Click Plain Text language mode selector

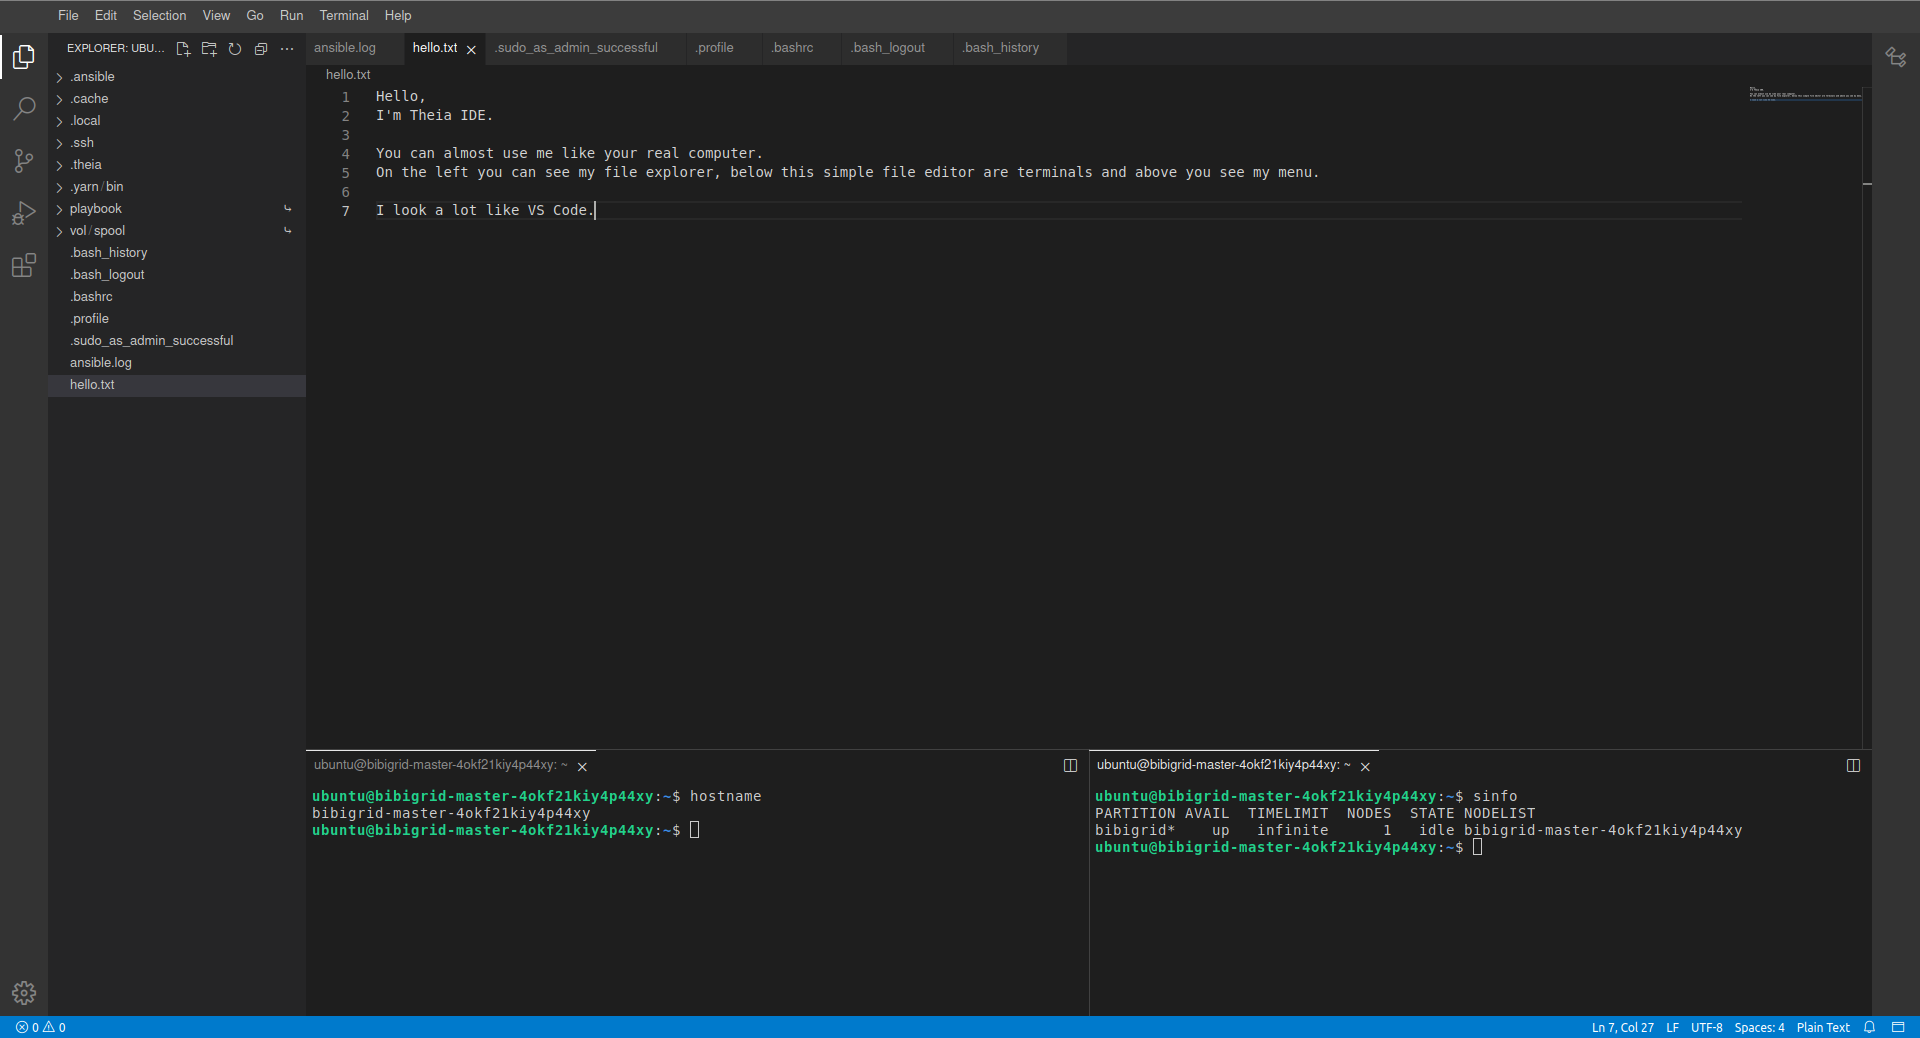[1822, 1027]
